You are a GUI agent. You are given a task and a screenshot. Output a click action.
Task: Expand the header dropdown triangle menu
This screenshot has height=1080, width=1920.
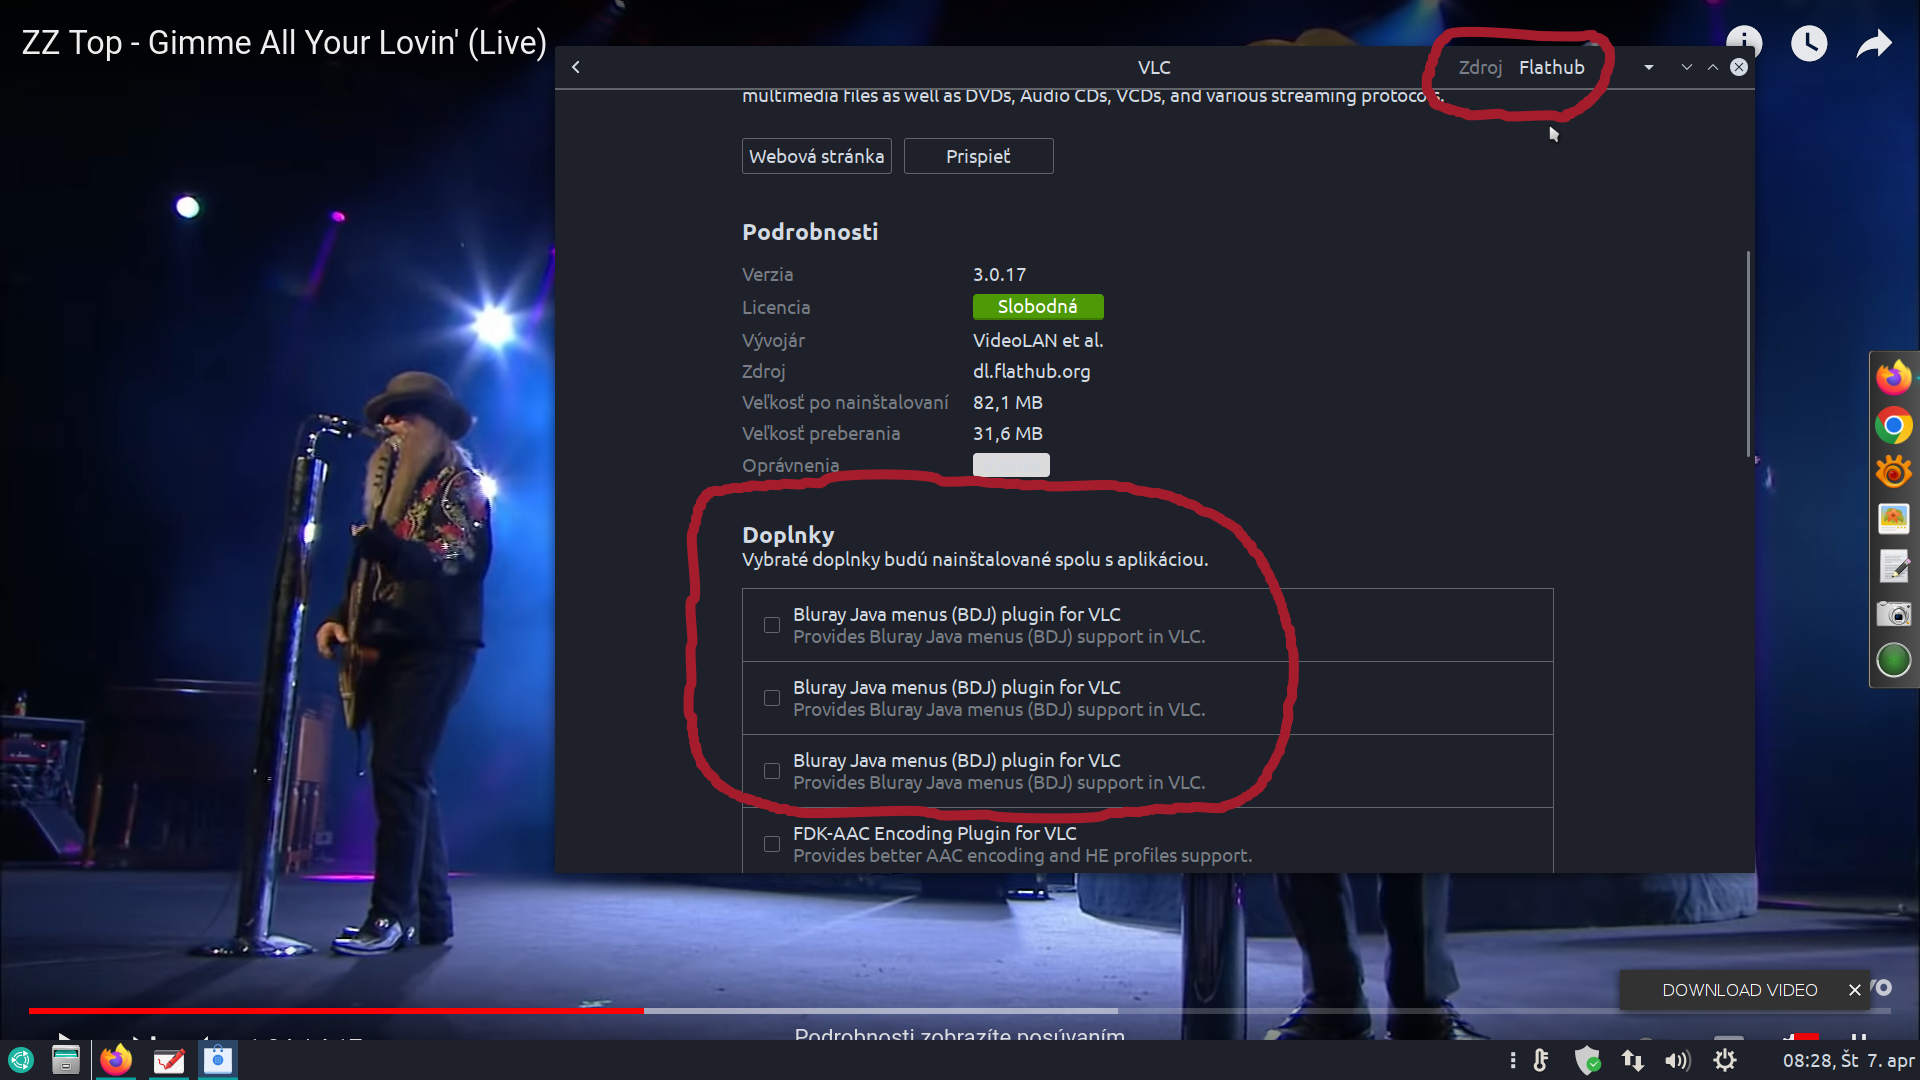click(1648, 67)
